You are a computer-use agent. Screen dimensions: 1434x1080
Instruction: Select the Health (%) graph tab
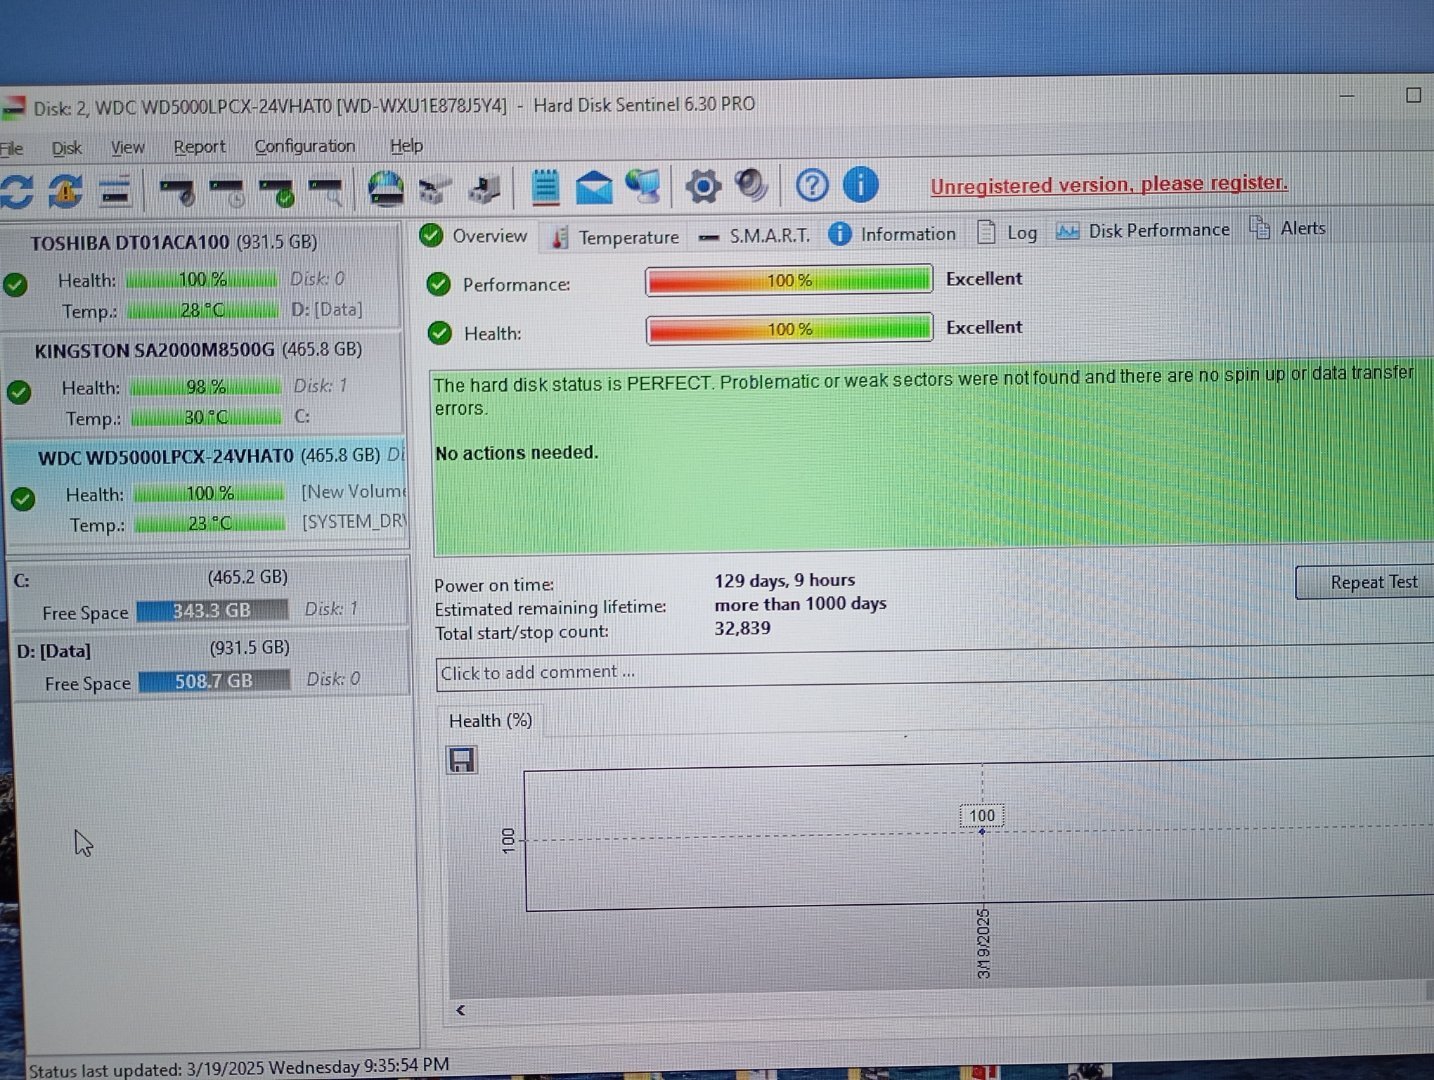(x=490, y=721)
